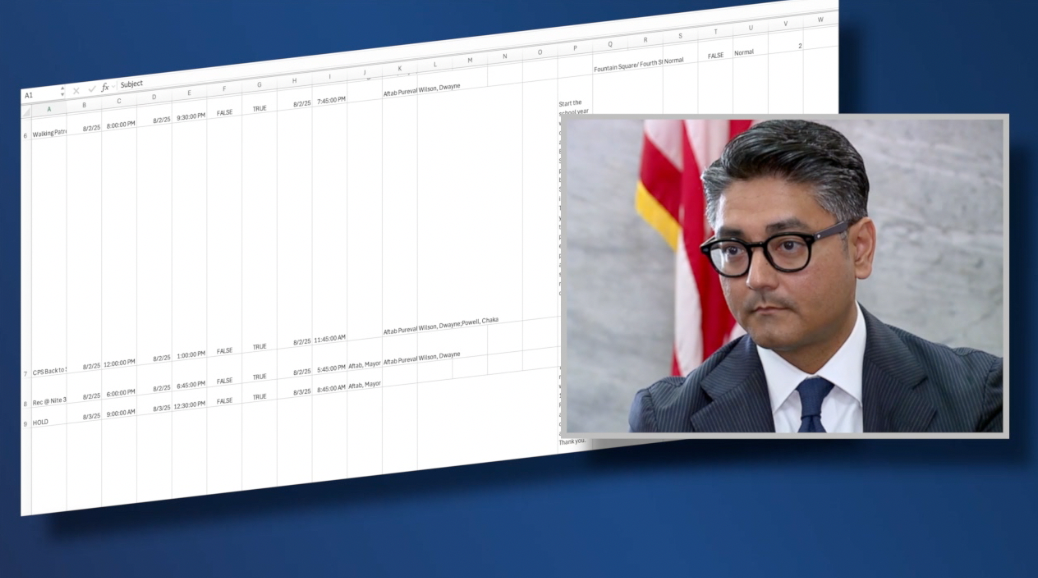Viewport: 1038px width, 578px height.
Task: Select row 7 header
Action: (25, 374)
